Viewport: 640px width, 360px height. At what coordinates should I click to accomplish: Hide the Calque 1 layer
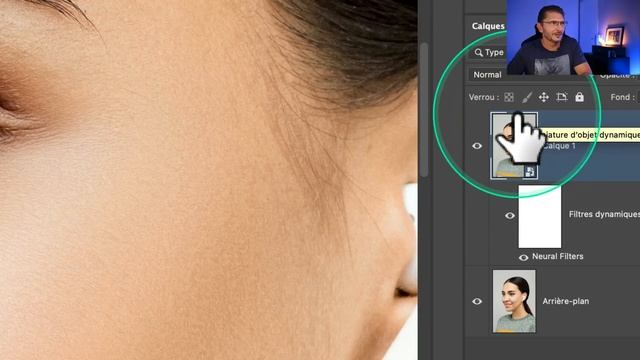[477, 146]
